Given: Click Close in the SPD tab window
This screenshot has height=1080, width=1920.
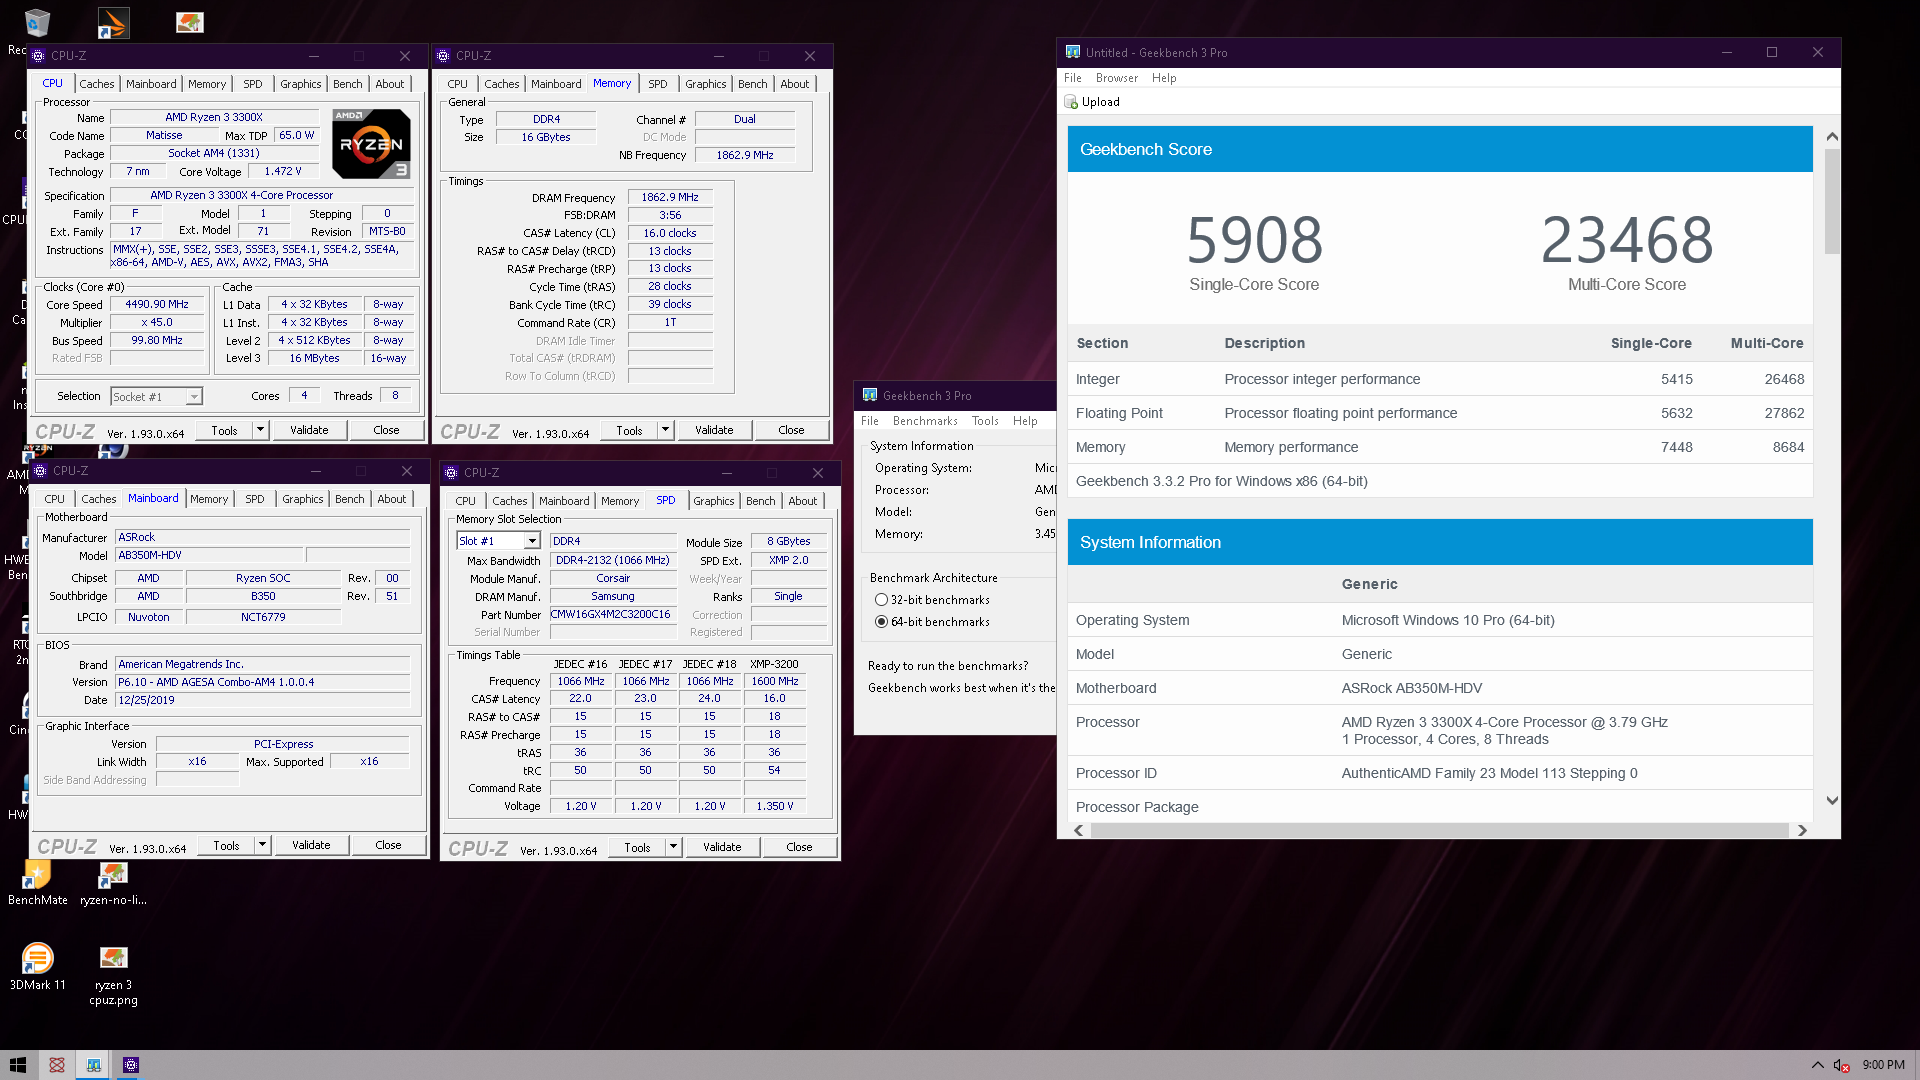Looking at the screenshot, I should pos(799,847).
